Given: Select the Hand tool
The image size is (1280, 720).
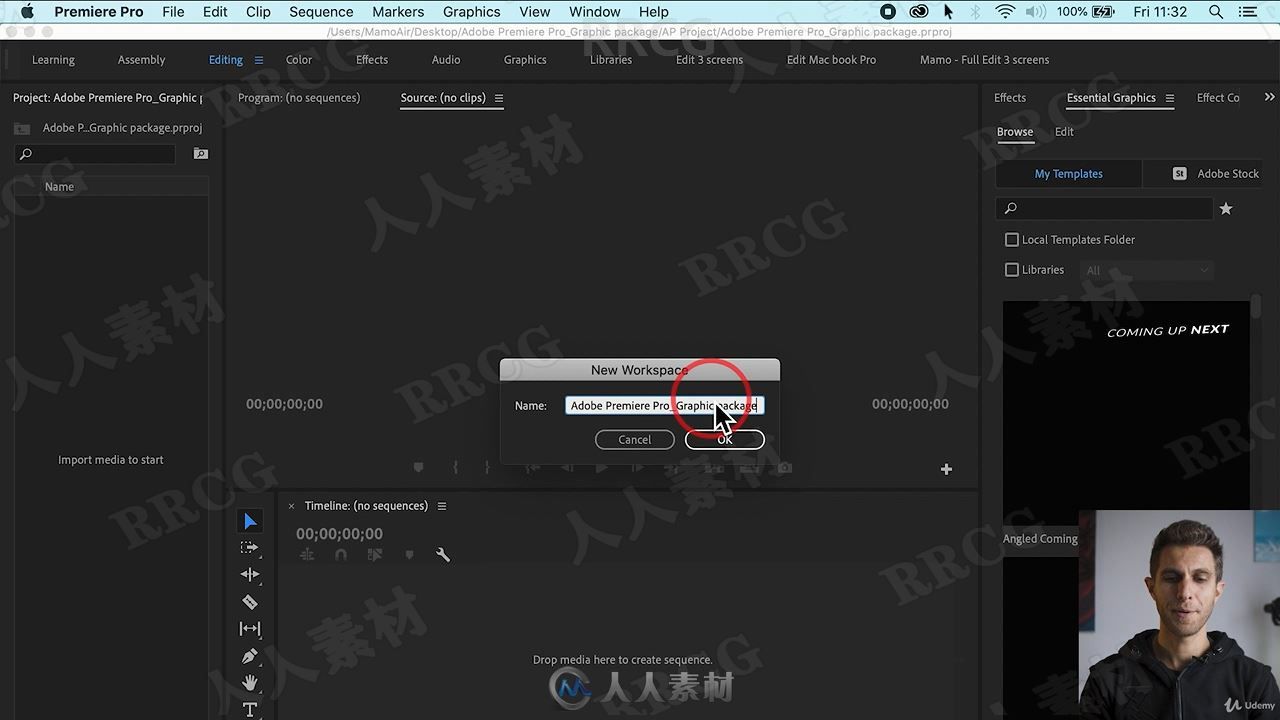Looking at the screenshot, I should [250, 683].
